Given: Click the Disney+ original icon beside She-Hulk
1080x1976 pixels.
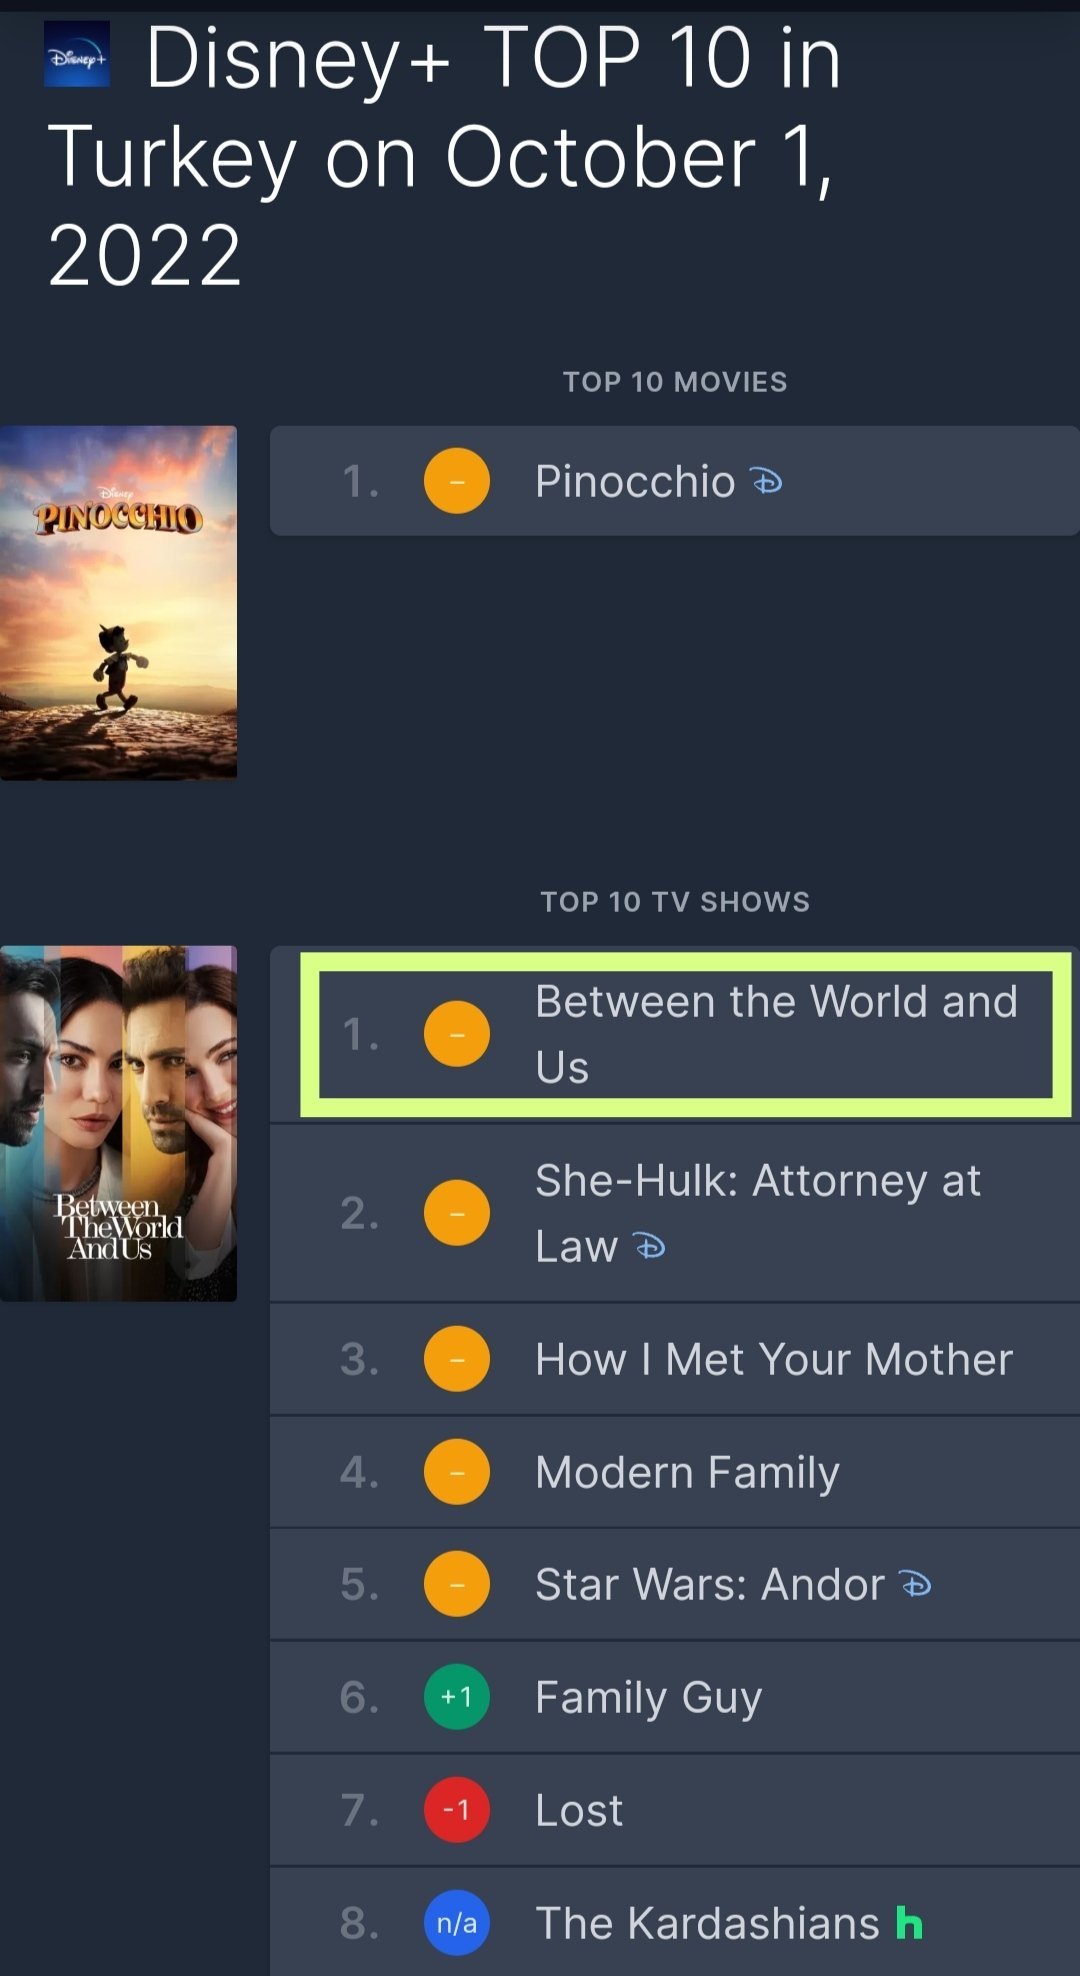Looking at the screenshot, I should (650, 1247).
